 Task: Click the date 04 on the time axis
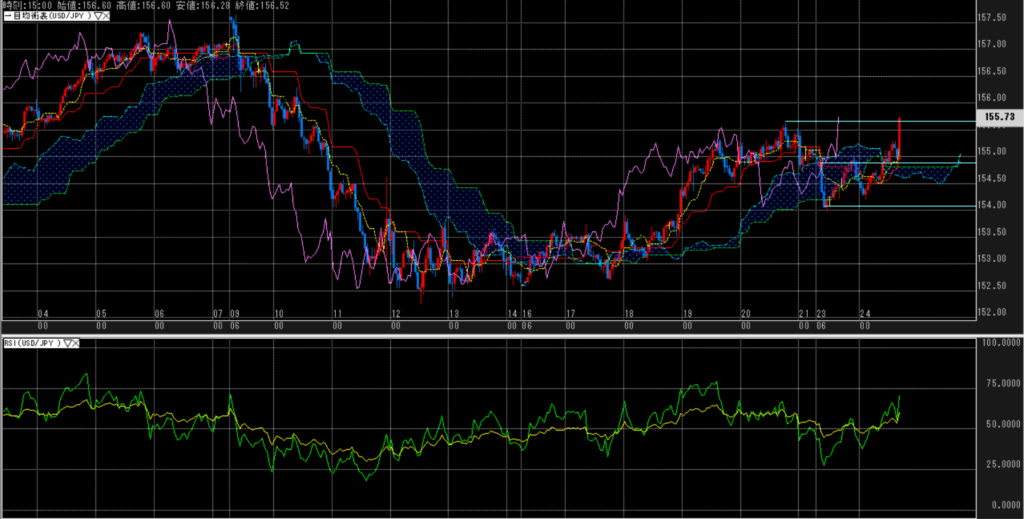(x=42, y=313)
